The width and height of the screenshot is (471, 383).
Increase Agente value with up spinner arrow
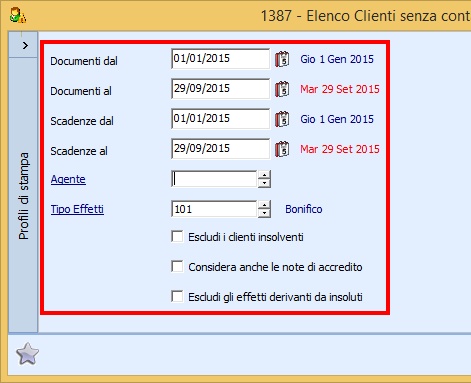264,175
